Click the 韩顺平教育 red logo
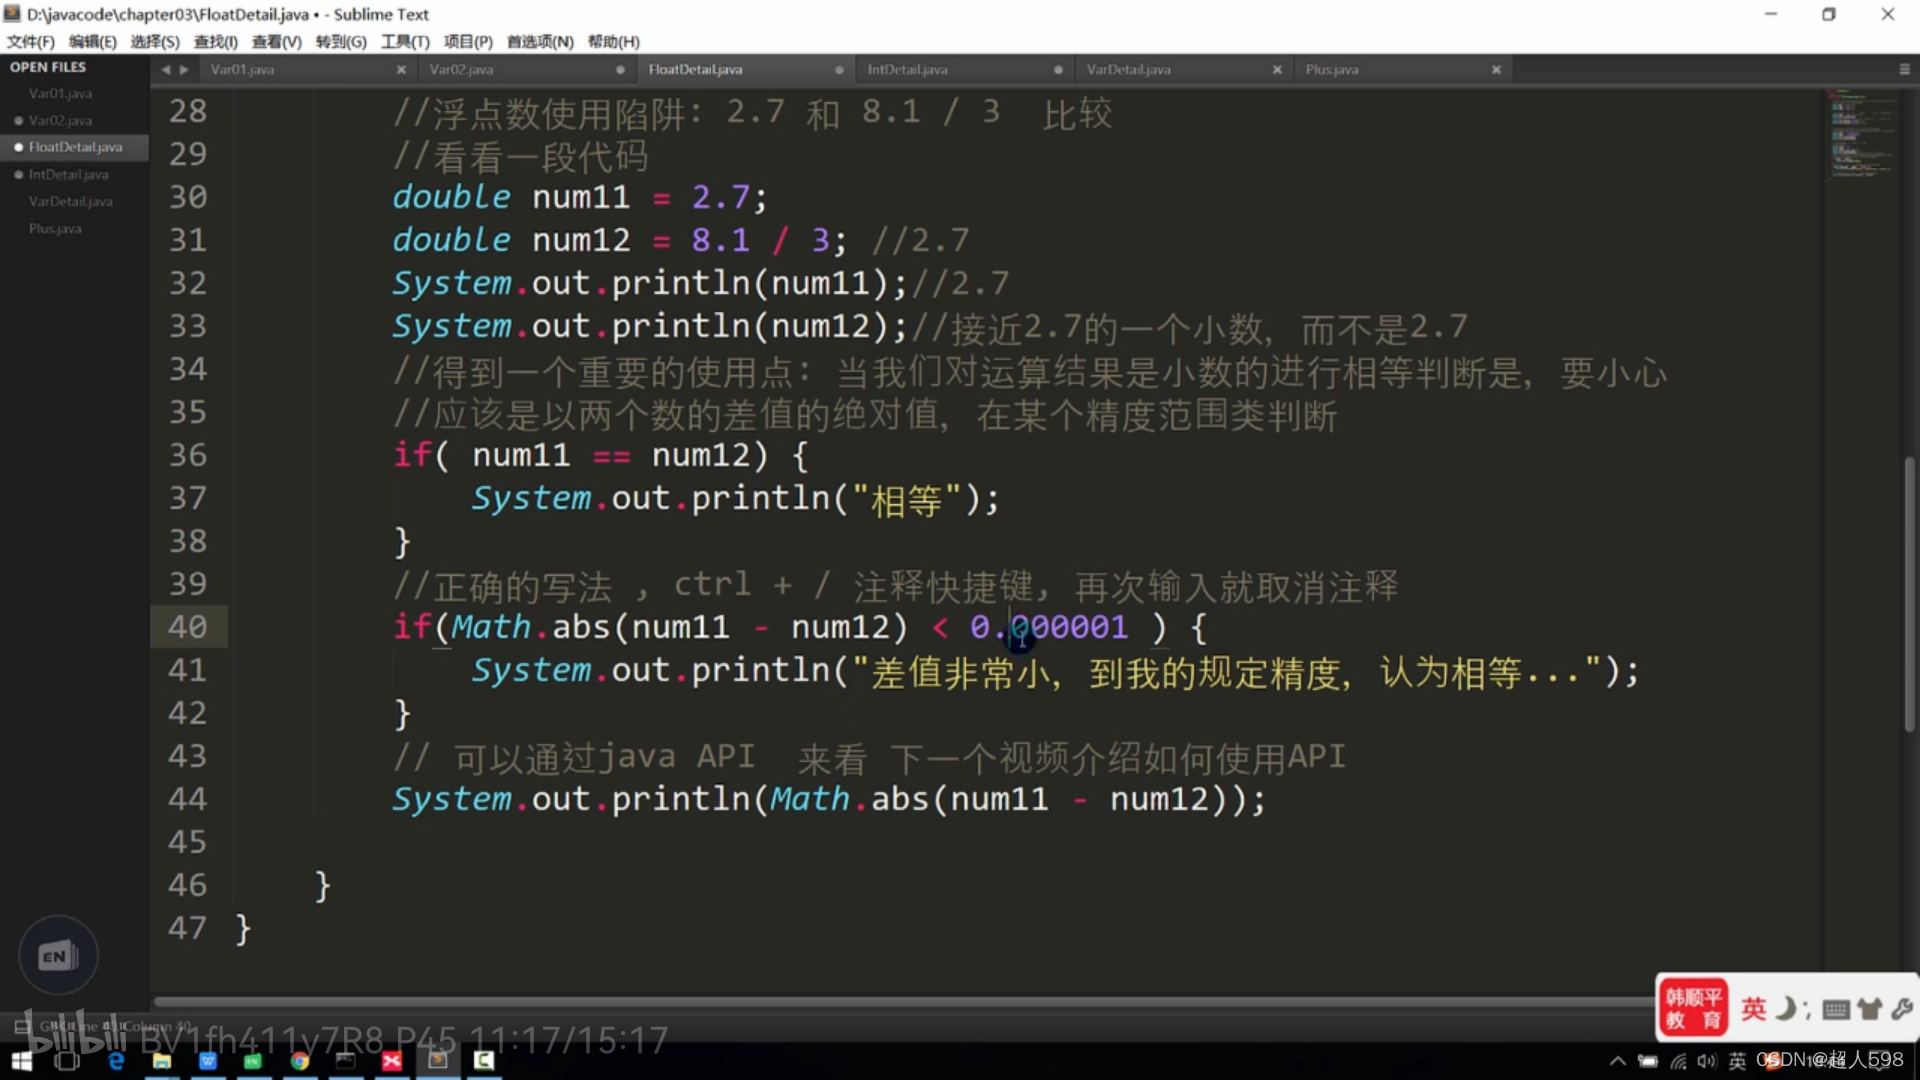 coord(1694,1009)
